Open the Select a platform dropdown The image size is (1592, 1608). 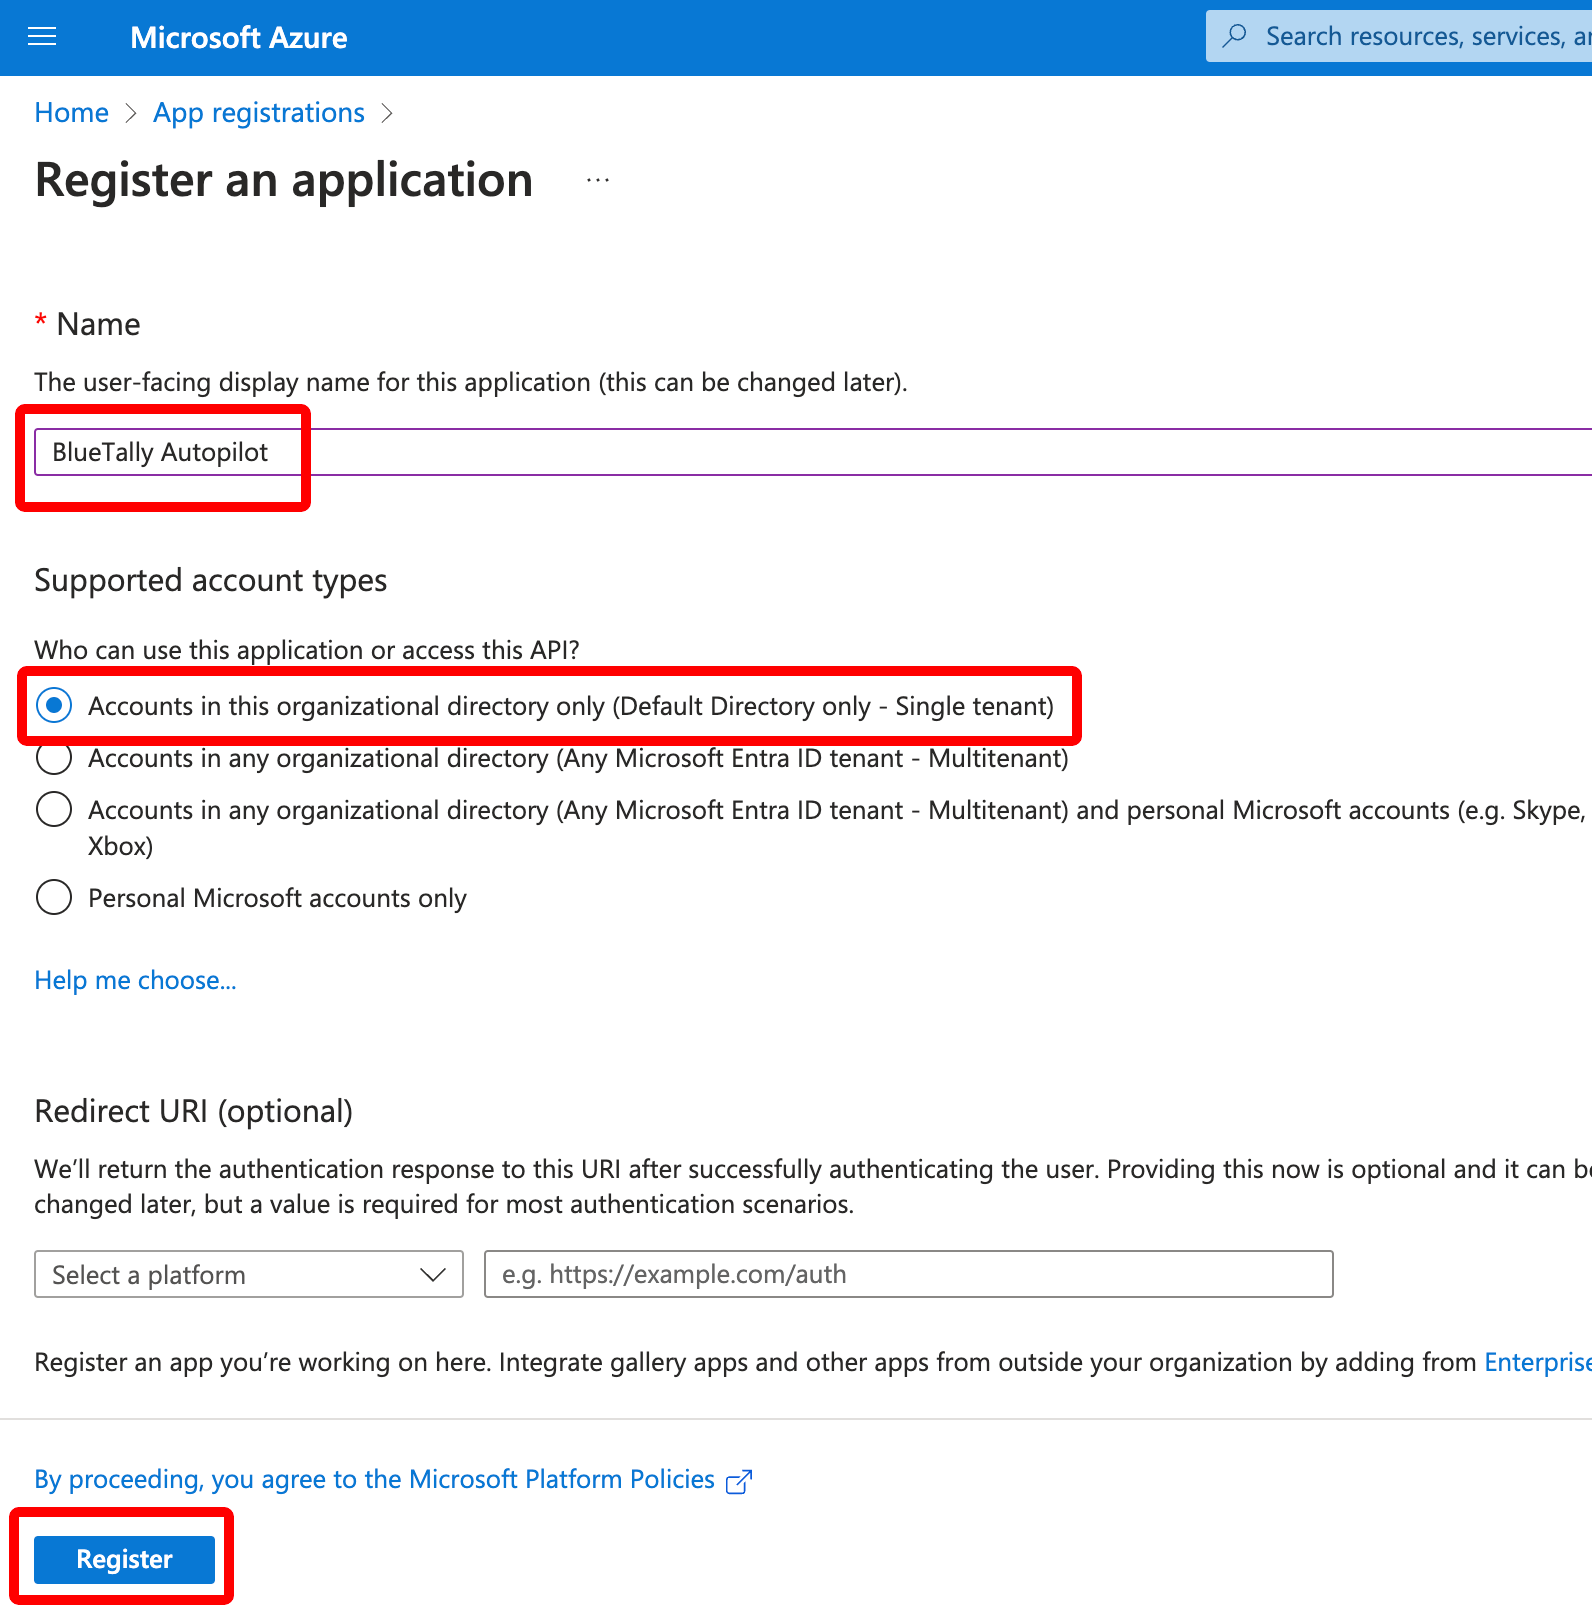249,1274
